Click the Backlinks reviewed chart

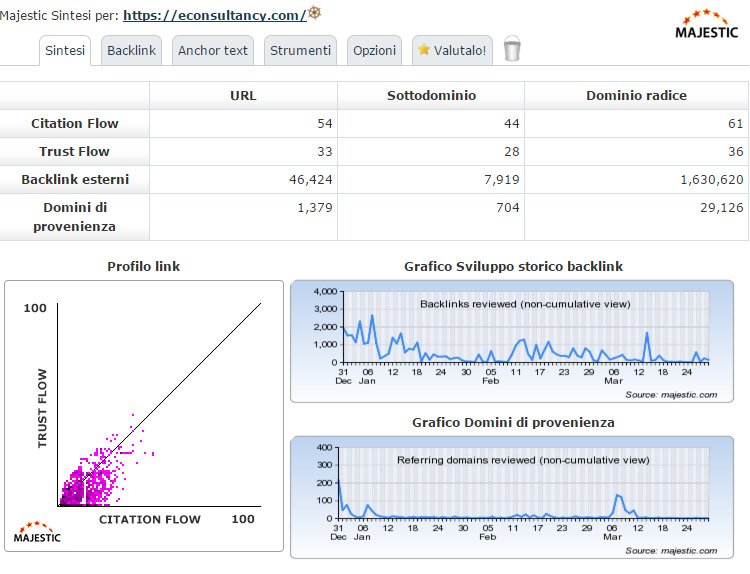pos(512,342)
